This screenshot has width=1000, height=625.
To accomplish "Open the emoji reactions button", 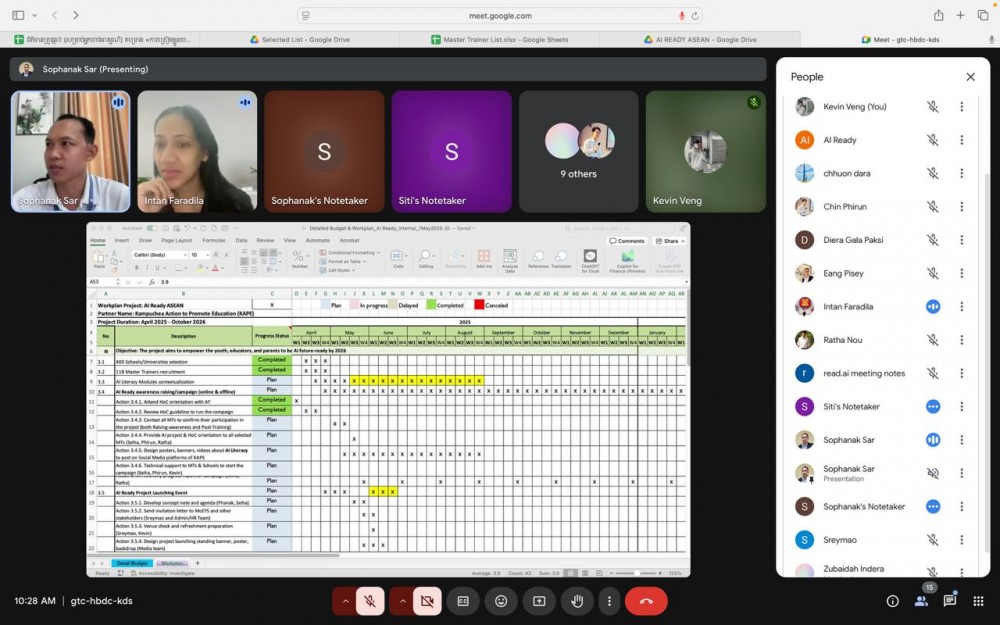I will pyautogui.click(x=501, y=601).
